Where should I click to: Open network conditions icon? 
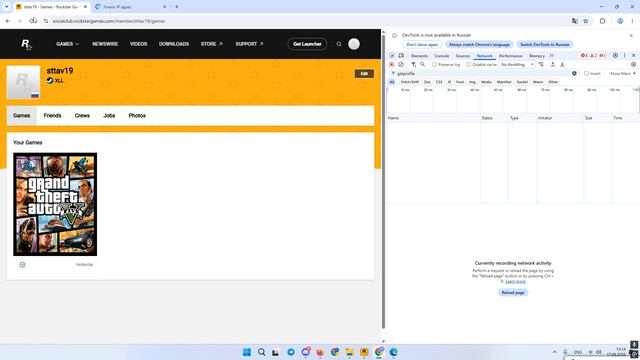pos(541,64)
